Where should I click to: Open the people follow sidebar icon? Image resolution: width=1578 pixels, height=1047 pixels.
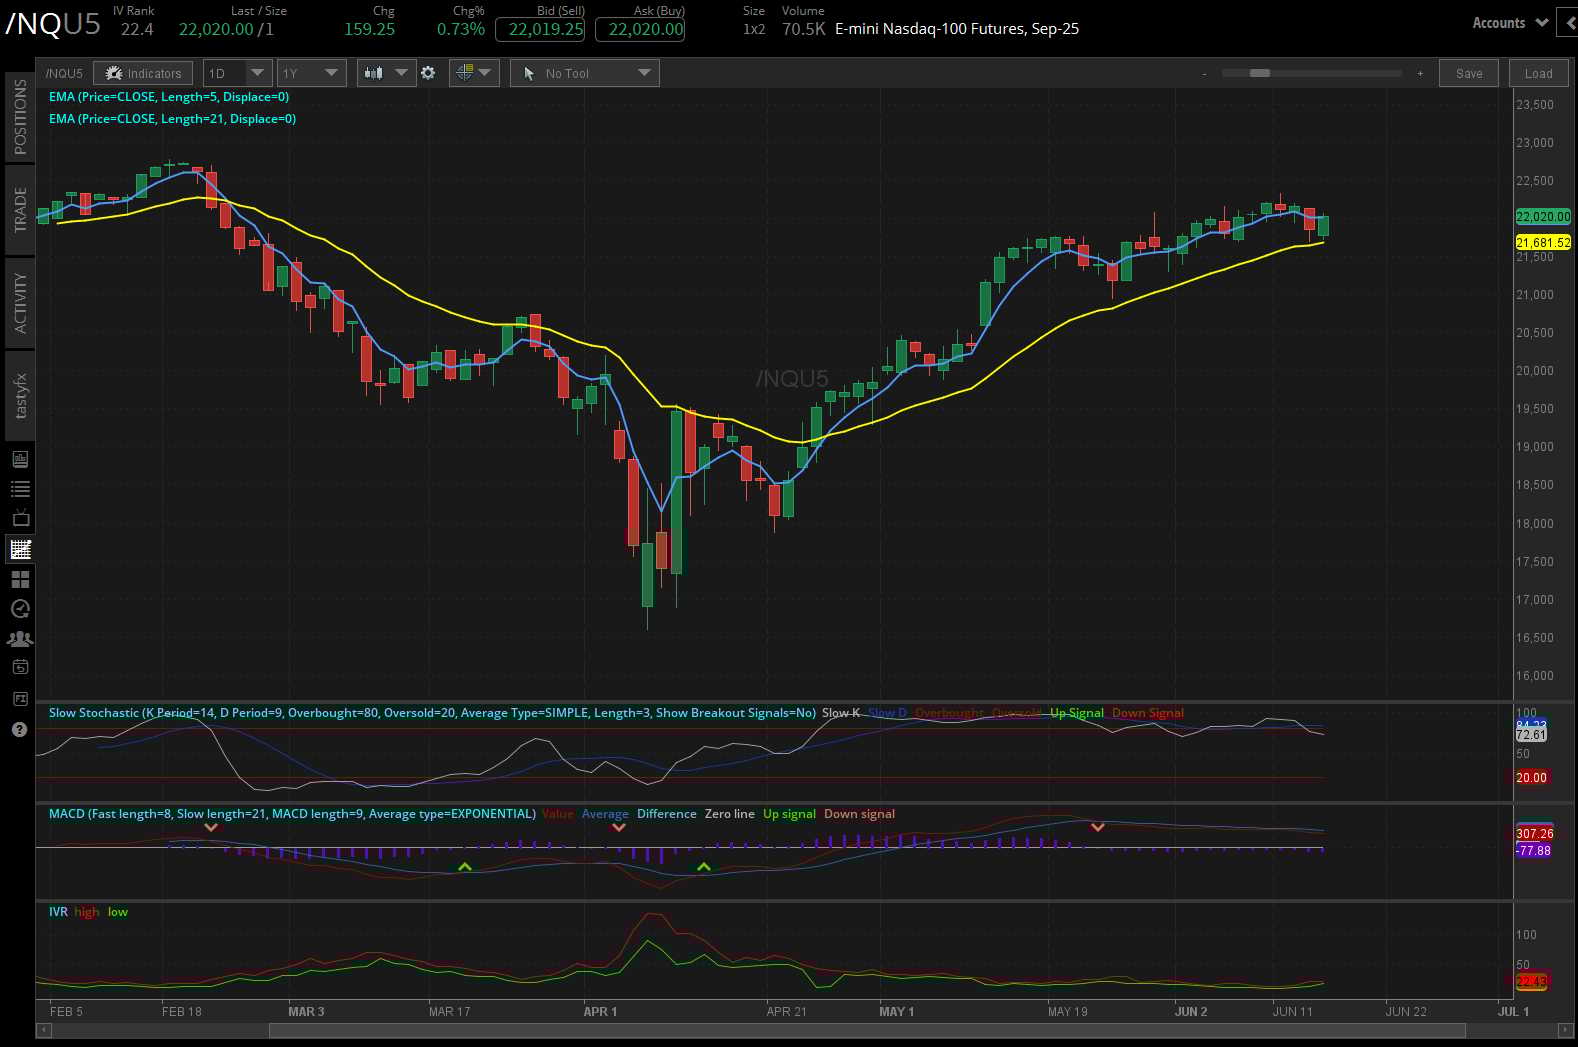pyautogui.click(x=20, y=638)
